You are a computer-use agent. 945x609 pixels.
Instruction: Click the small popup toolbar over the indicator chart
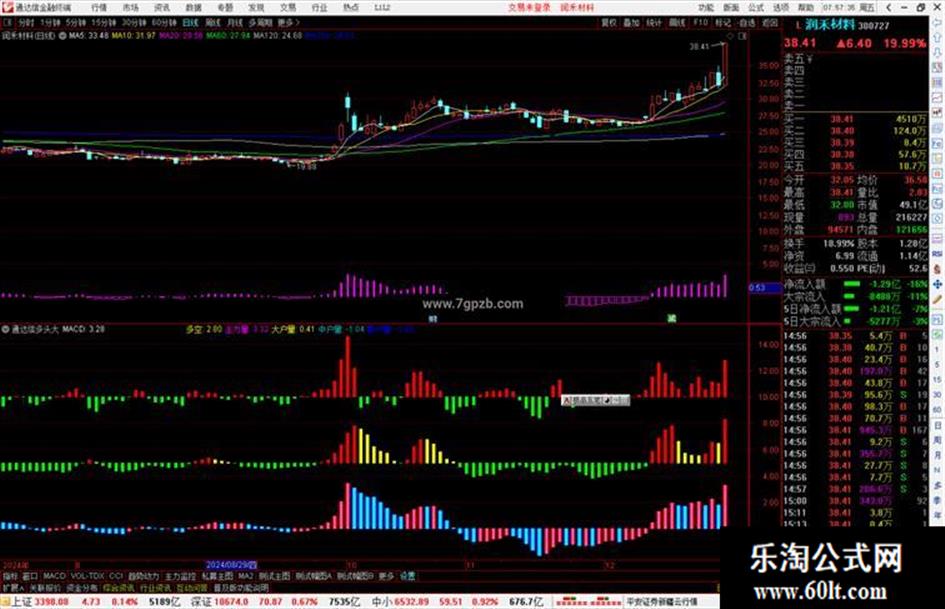click(595, 400)
